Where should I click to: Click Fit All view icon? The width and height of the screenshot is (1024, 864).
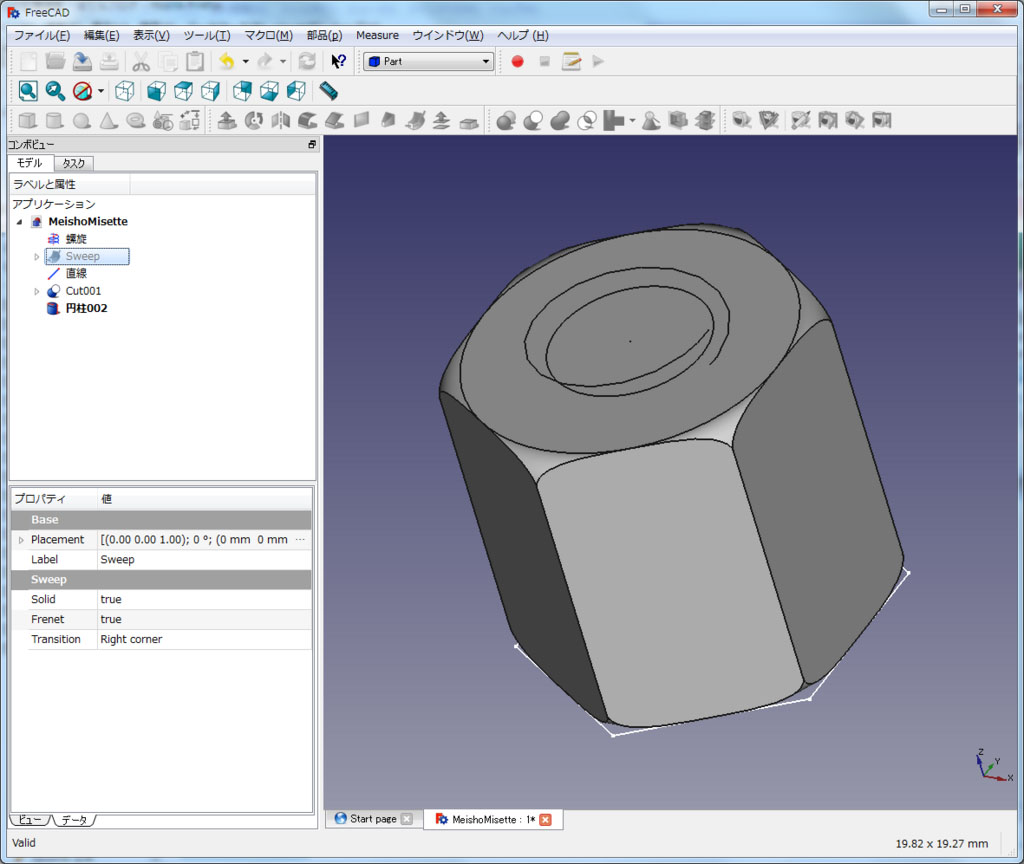(x=28, y=91)
